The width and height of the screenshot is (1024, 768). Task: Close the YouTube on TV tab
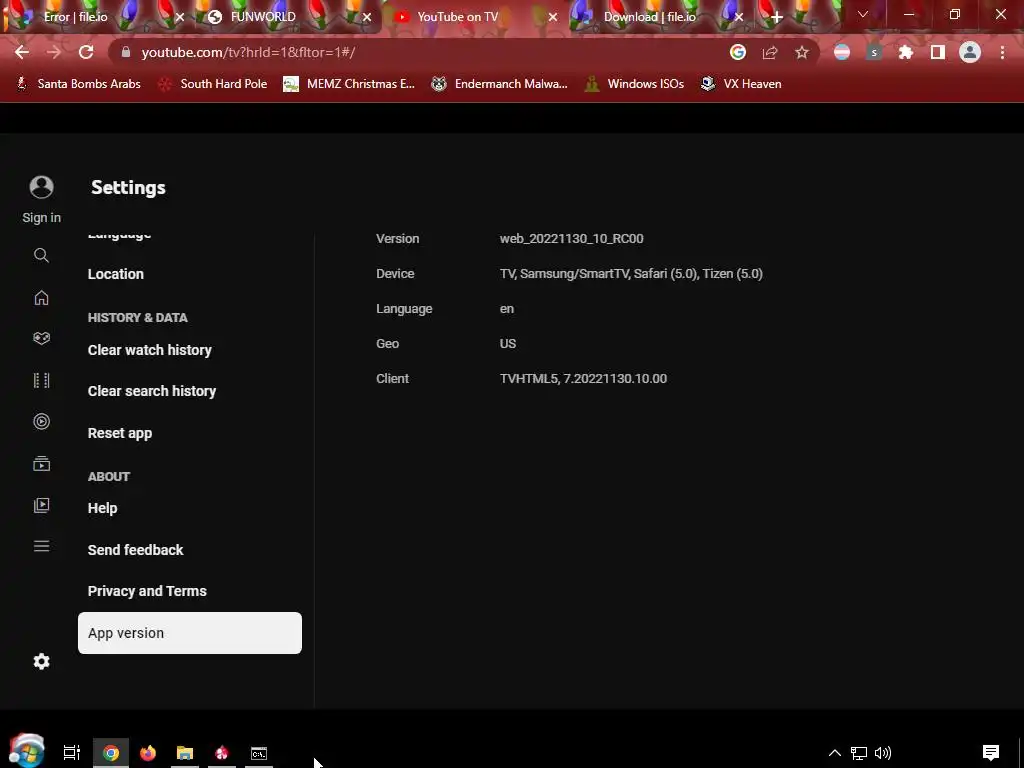[553, 18]
